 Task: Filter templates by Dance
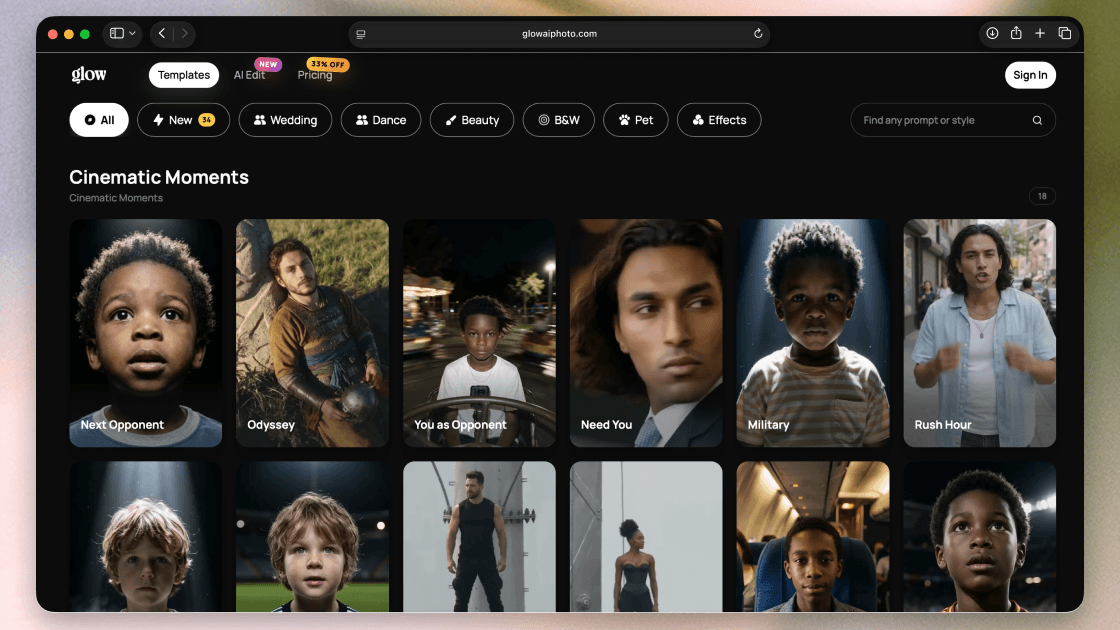point(381,120)
